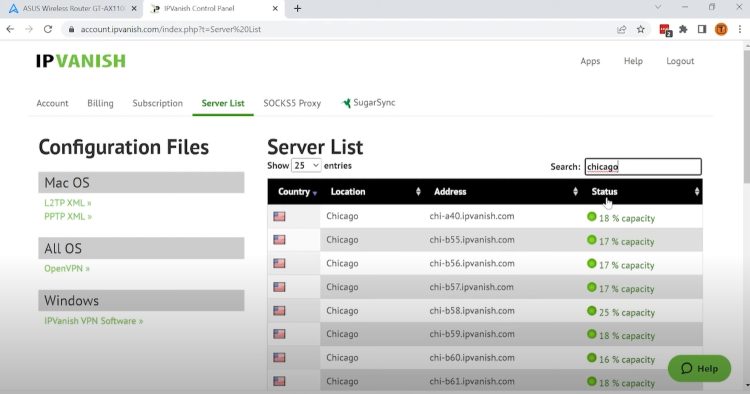750x394 pixels.
Task: Click the SugarSync hummingbird icon
Action: click(x=346, y=103)
